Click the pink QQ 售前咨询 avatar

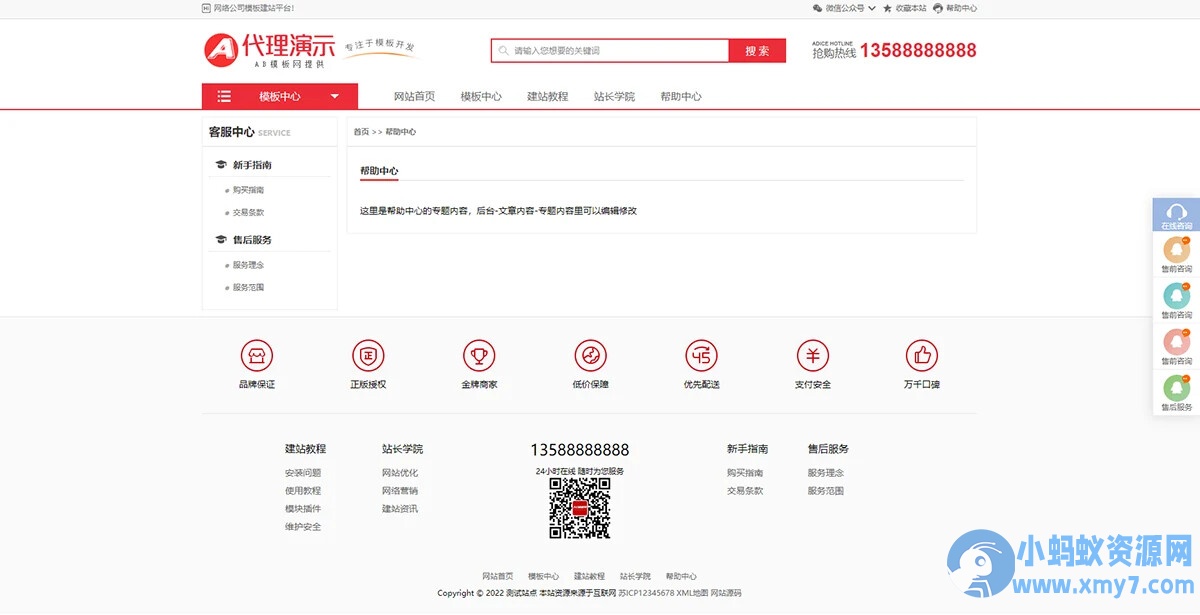click(1177, 341)
